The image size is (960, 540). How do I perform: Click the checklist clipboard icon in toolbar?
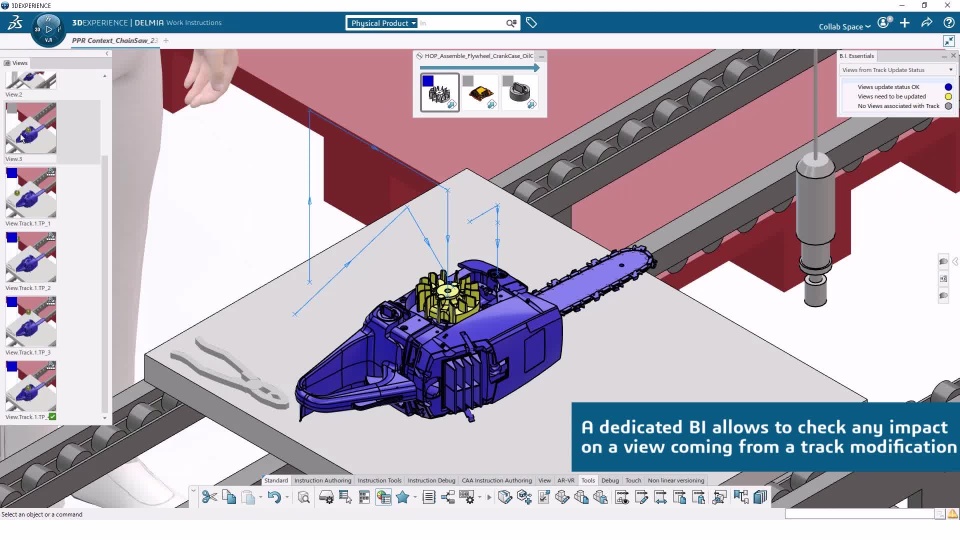click(x=543, y=497)
